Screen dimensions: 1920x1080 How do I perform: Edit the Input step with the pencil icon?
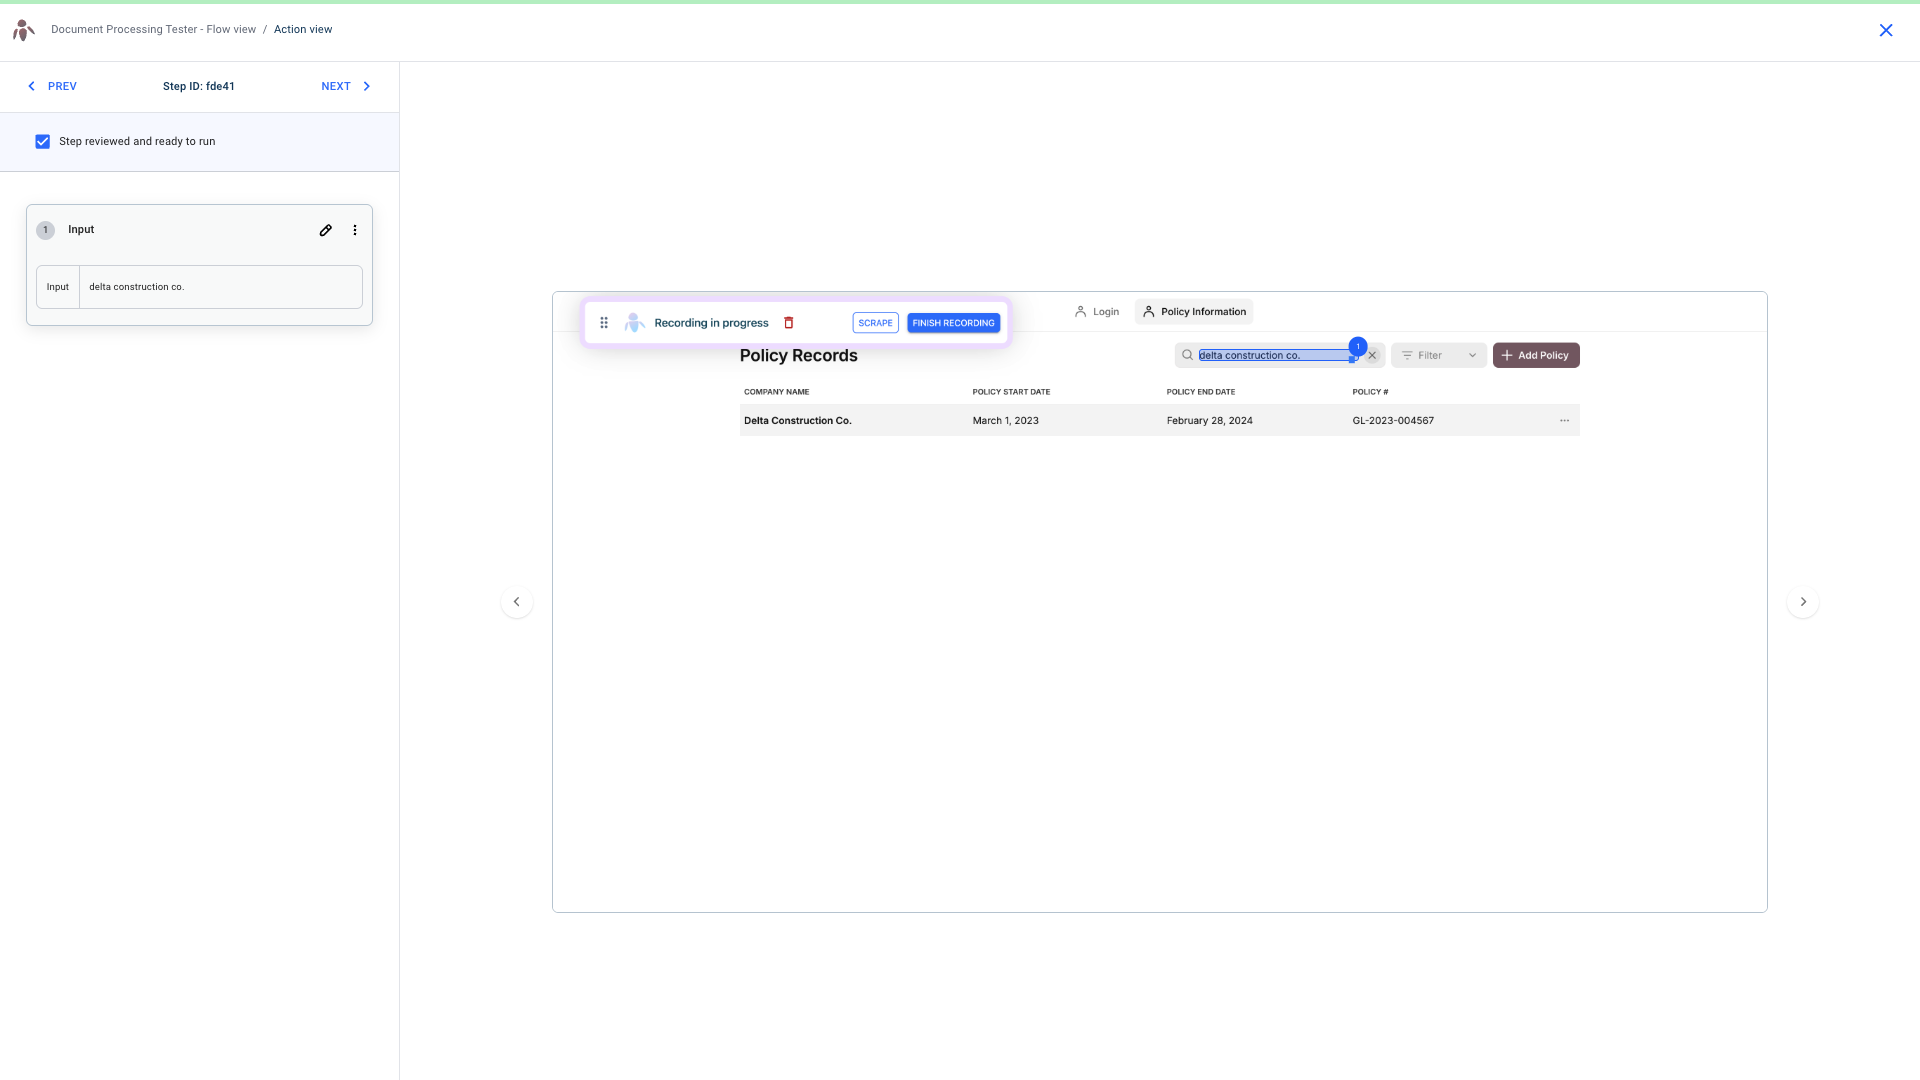325,230
